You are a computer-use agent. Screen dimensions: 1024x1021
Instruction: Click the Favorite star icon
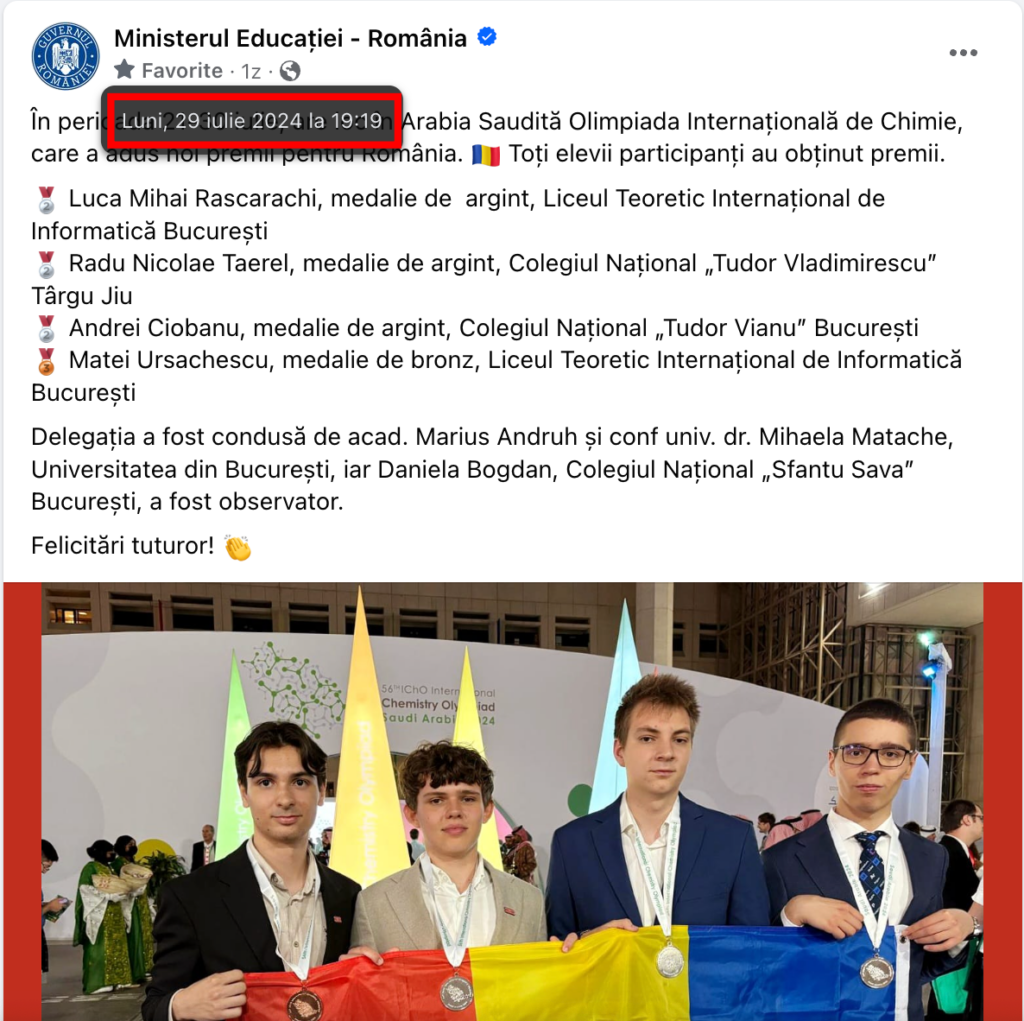pos(124,69)
